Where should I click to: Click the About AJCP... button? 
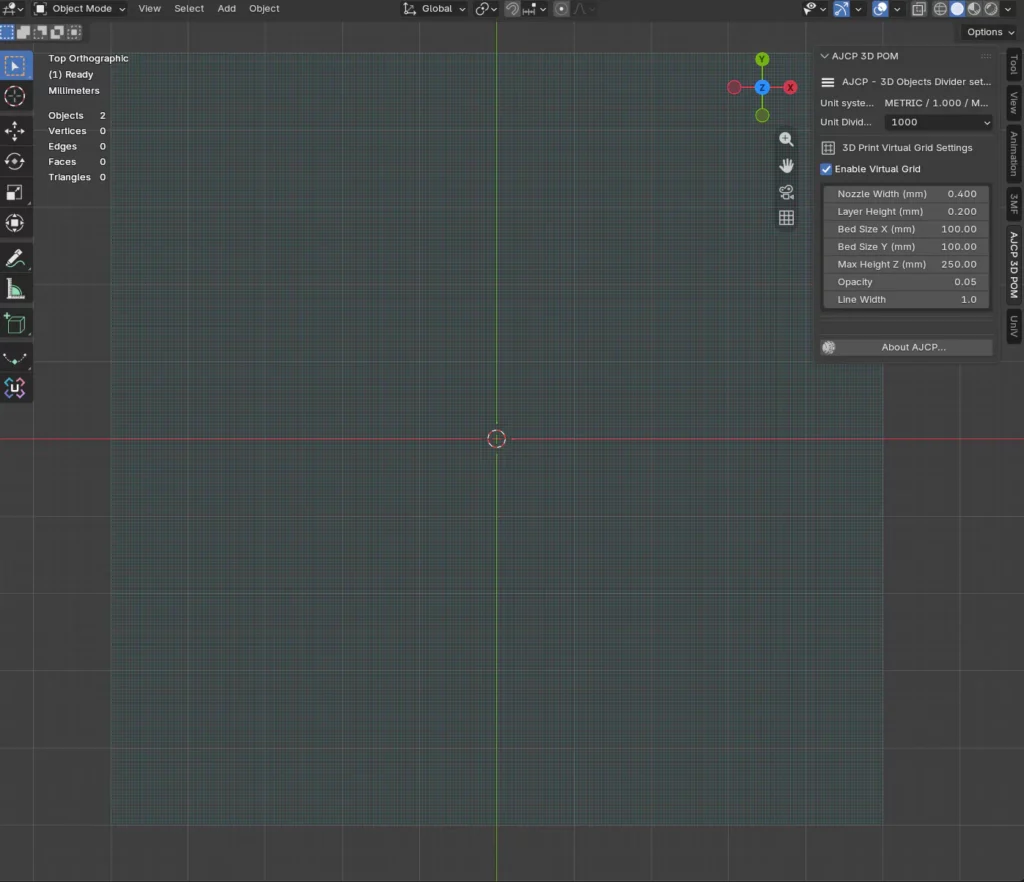906,347
